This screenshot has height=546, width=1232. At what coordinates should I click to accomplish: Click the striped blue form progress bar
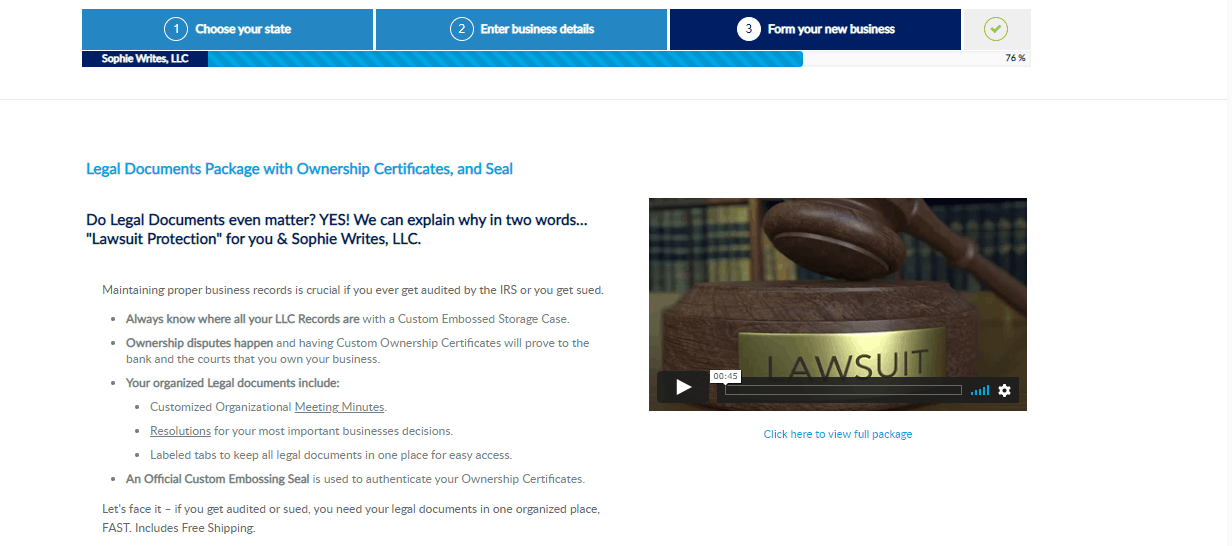(x=504, y=59)
